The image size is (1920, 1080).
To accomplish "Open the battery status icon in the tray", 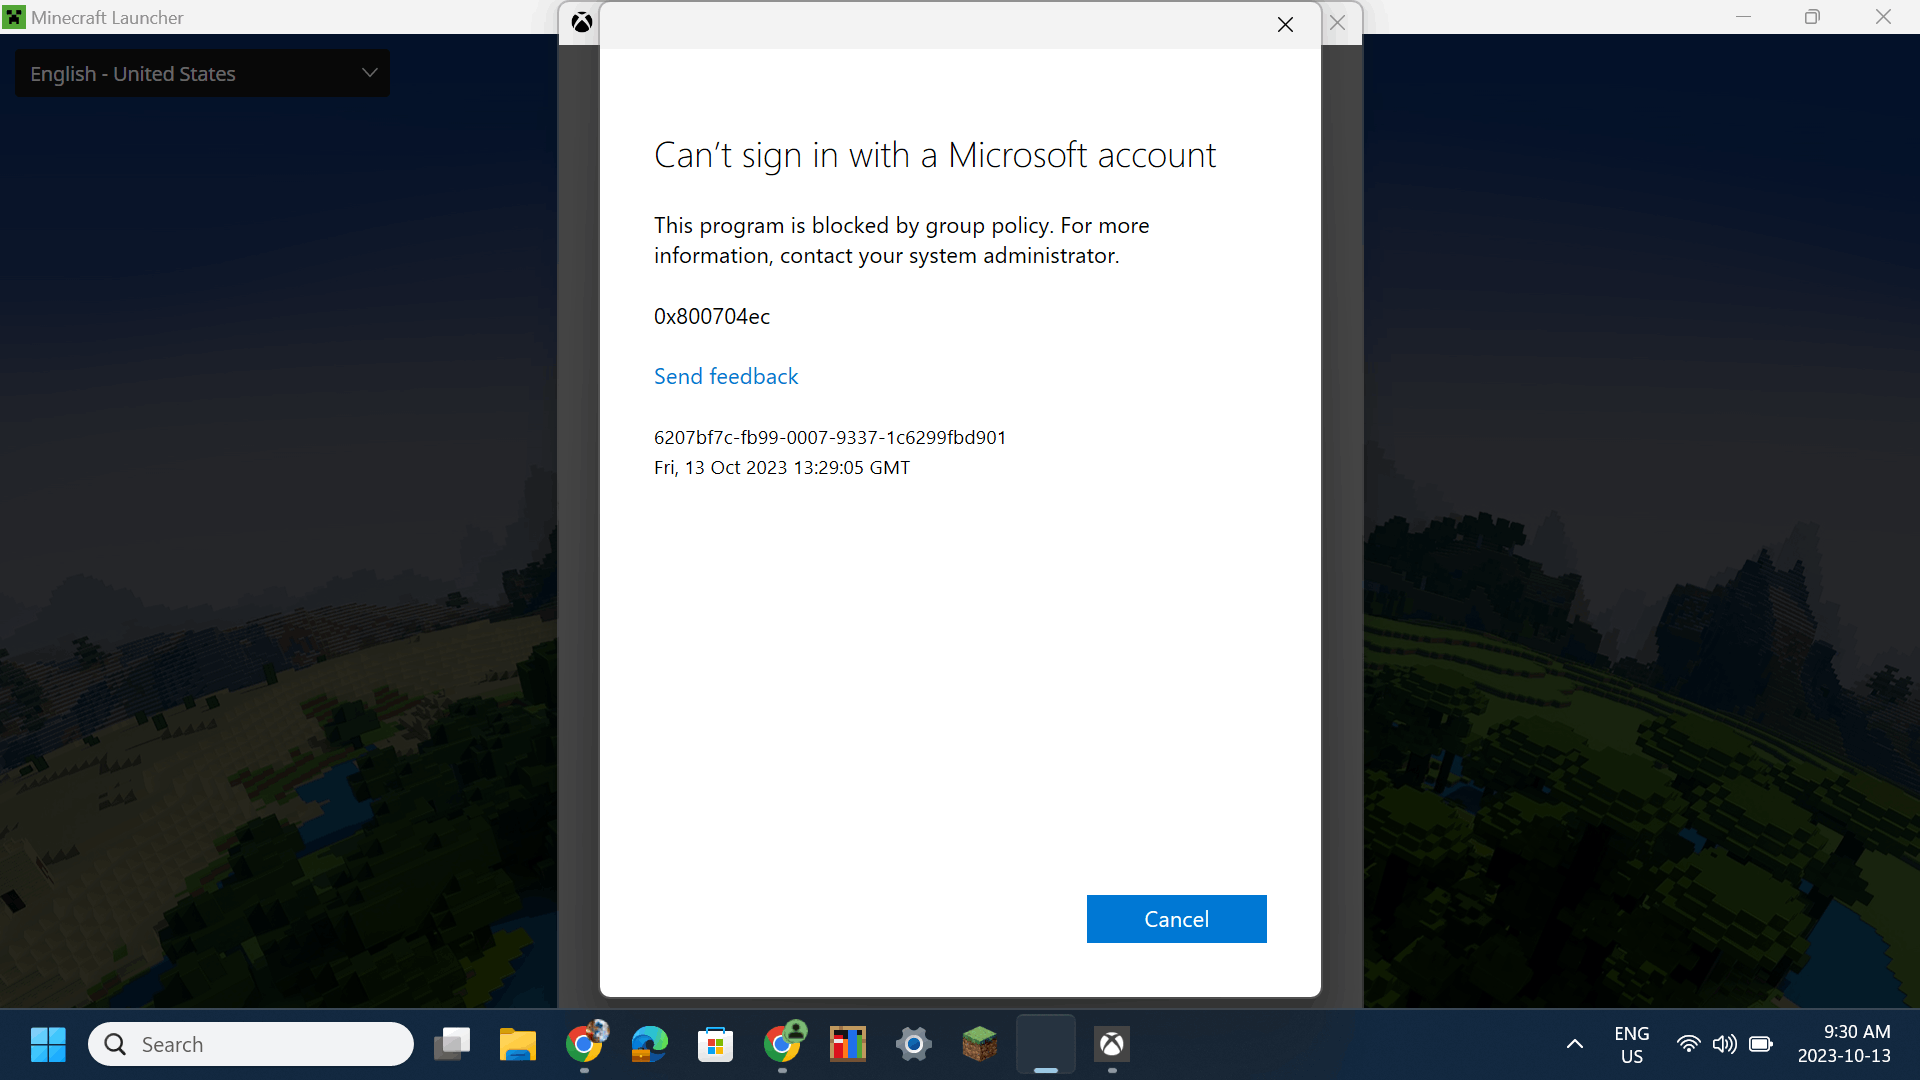I will (x=1761, y=1044).
